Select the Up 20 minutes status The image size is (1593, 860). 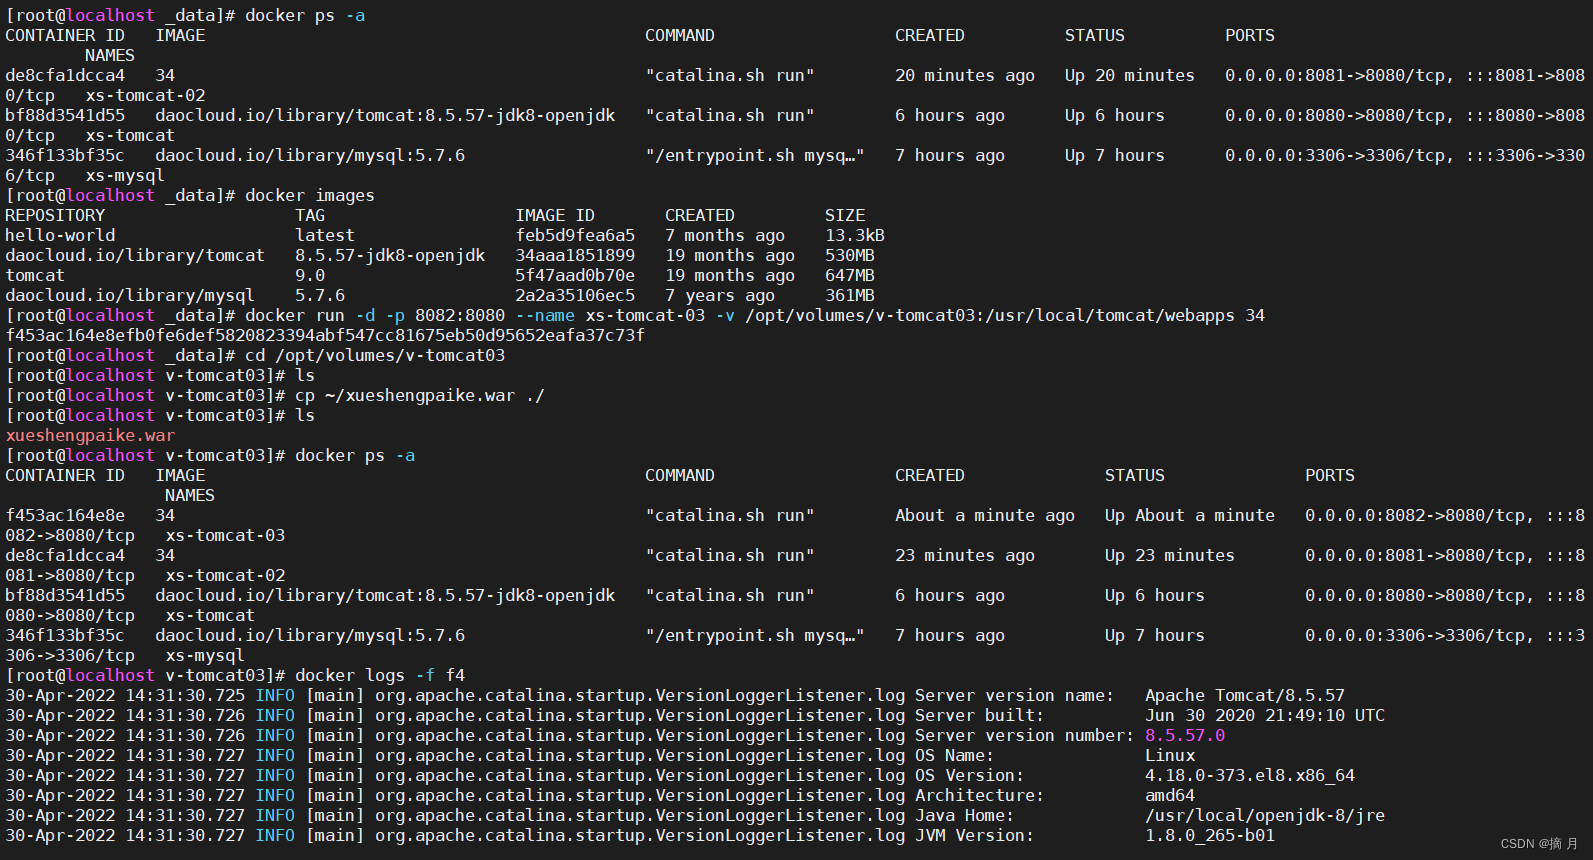(x=1130, y=75)
